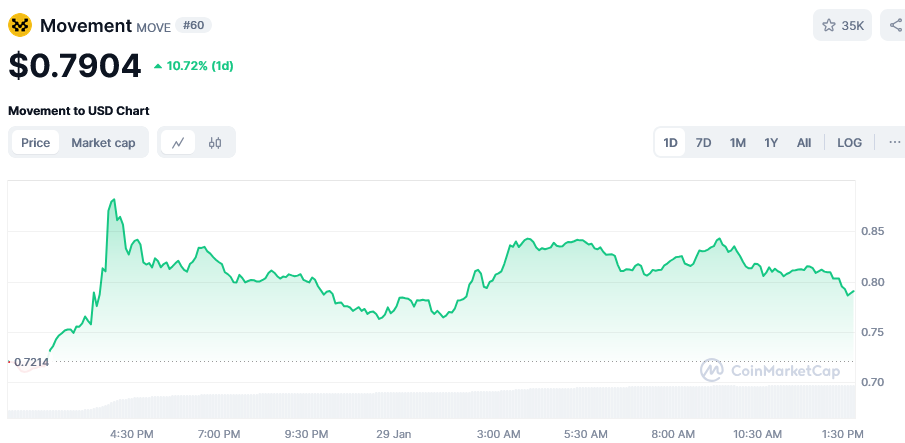Click the 4:30 PM x-axis label
Viewport: 905px width, 443px height.
[x=132, y=434]
